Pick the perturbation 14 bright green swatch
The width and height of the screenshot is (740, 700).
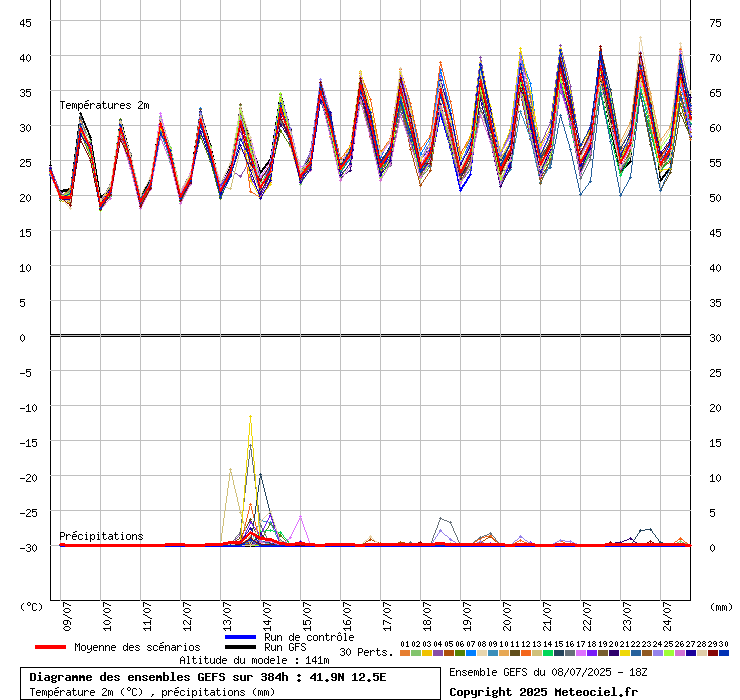pos(548,653)
